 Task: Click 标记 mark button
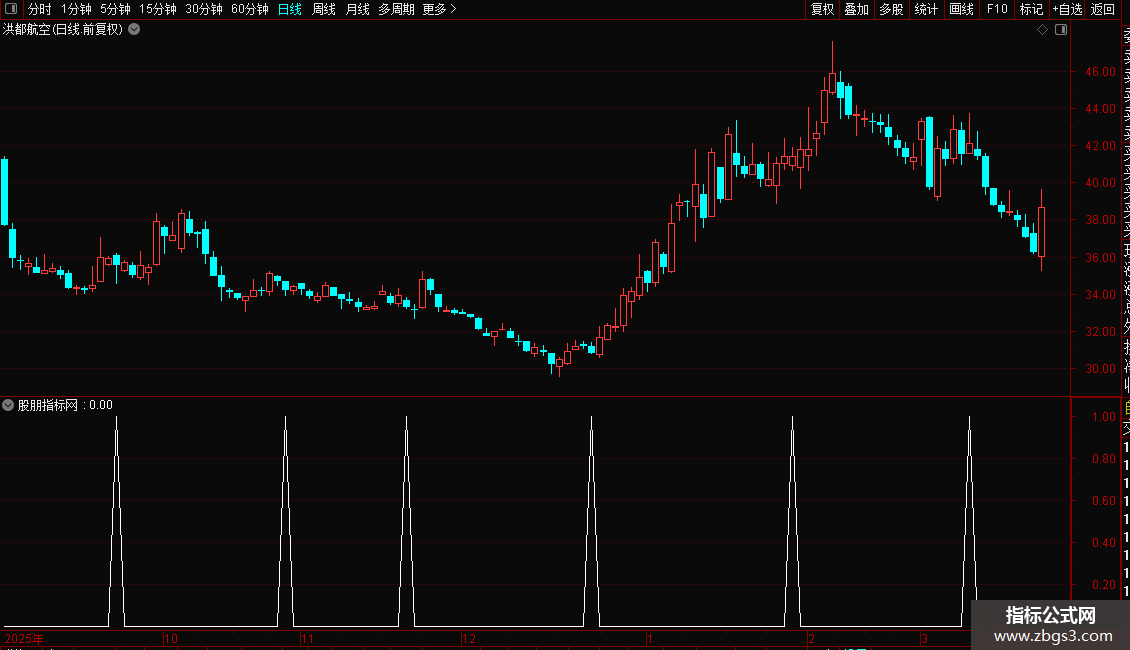(x=1031, y=9)
